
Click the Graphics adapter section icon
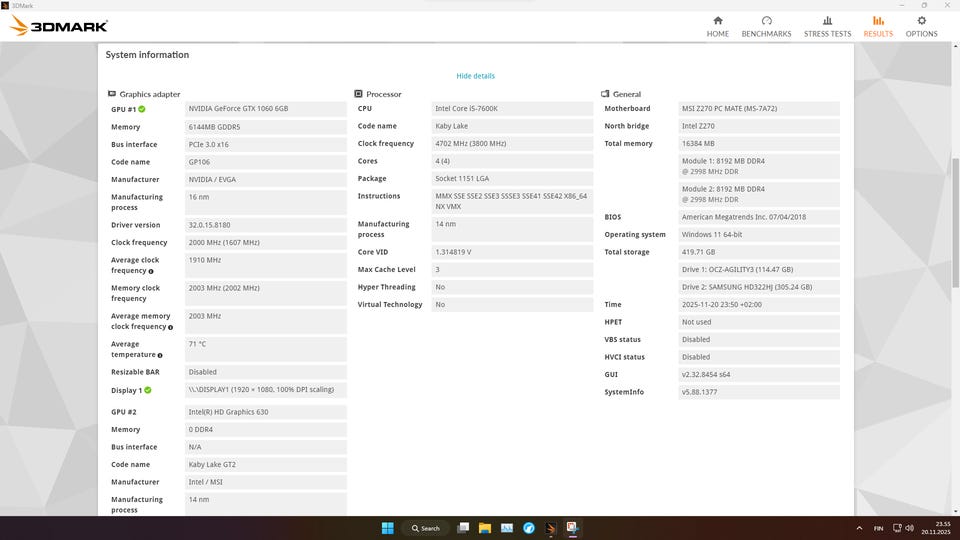click(x=111, y=94)
